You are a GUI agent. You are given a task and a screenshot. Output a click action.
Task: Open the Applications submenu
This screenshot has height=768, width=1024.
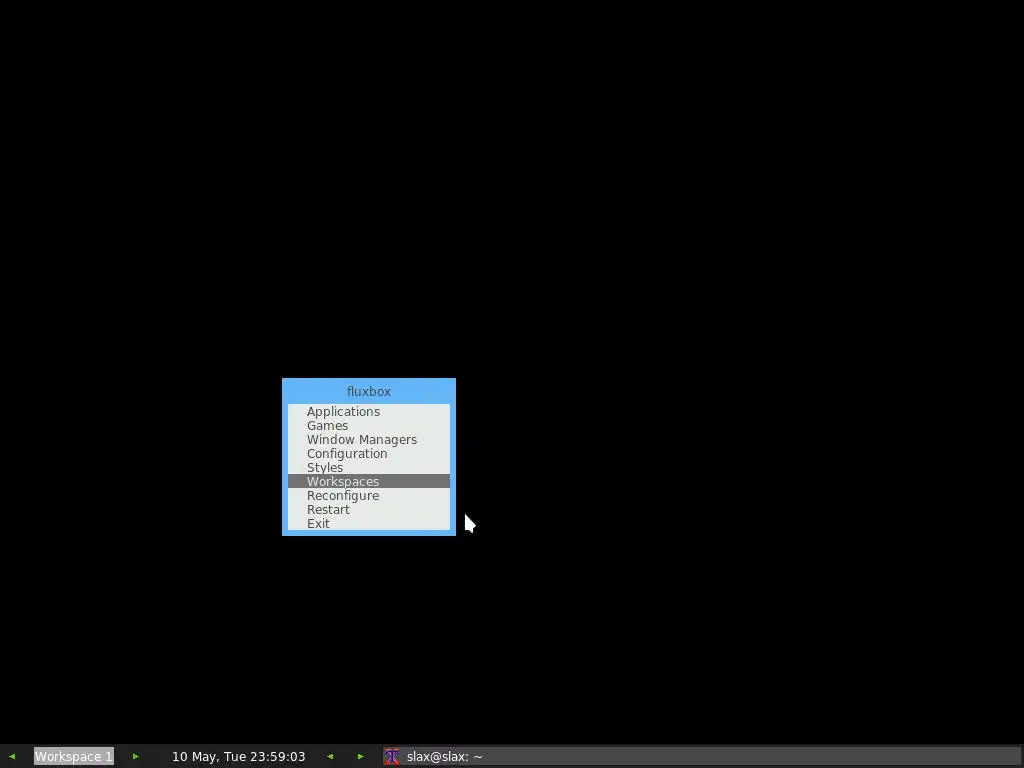pos(368,411)
